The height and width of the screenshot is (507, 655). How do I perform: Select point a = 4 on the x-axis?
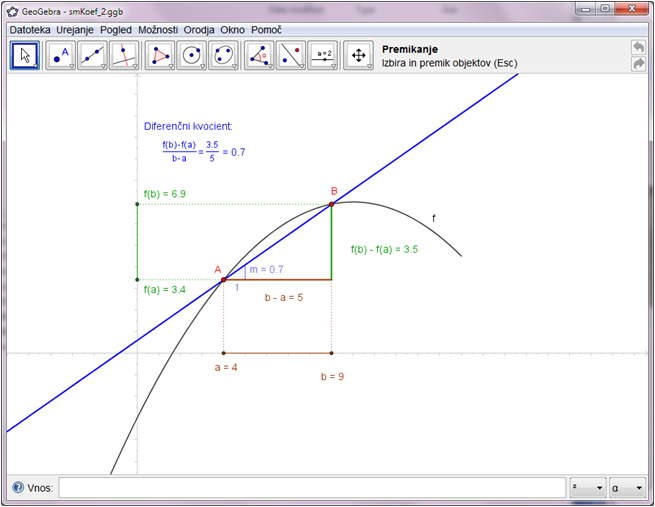pos(223,353)
